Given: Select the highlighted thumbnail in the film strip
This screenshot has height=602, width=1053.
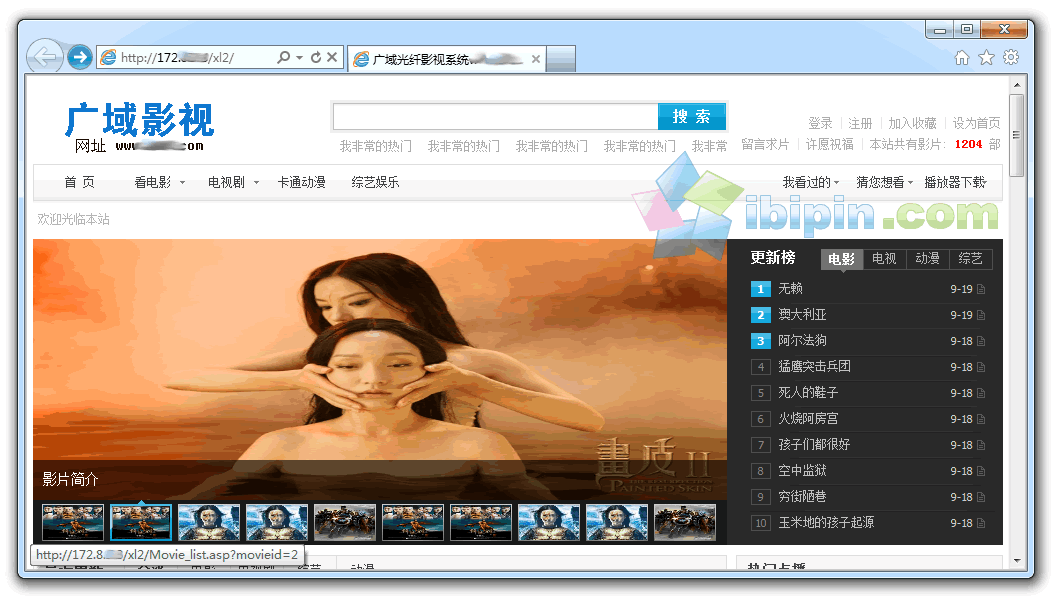Looking at the screenshot, I should pos(141,522).
